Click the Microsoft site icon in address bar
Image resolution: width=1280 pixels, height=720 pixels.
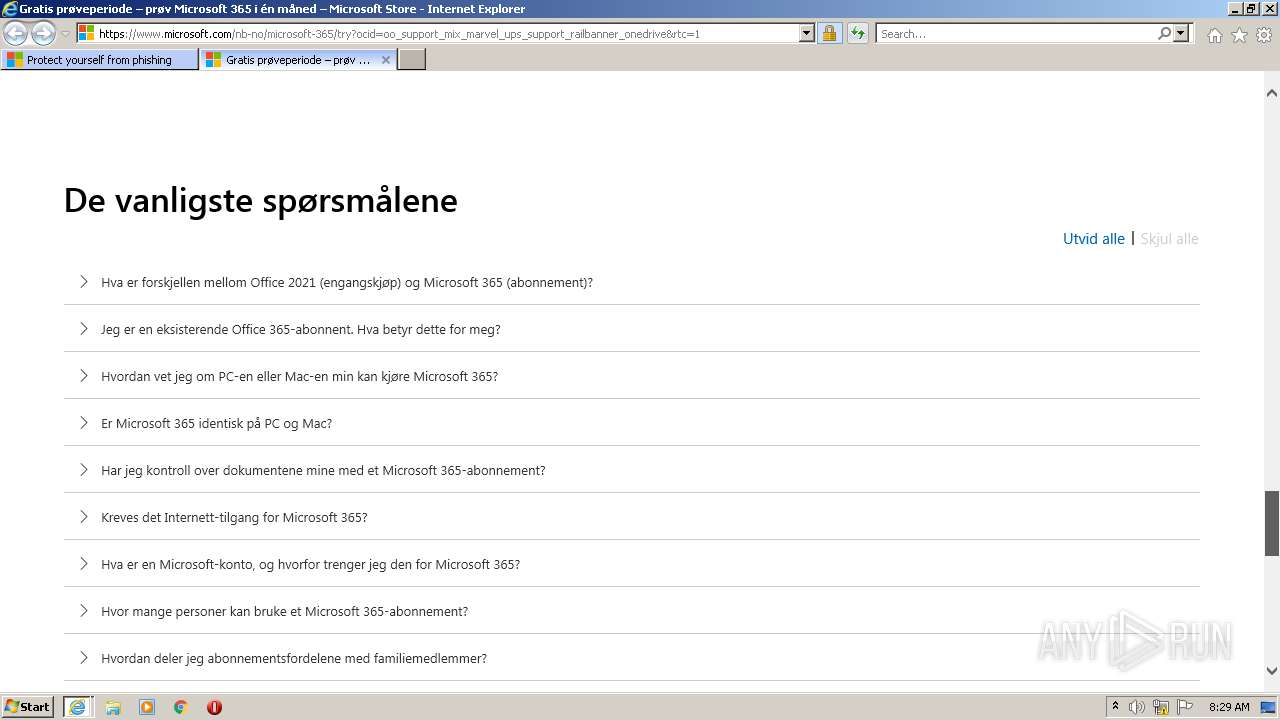click(87, 33)
